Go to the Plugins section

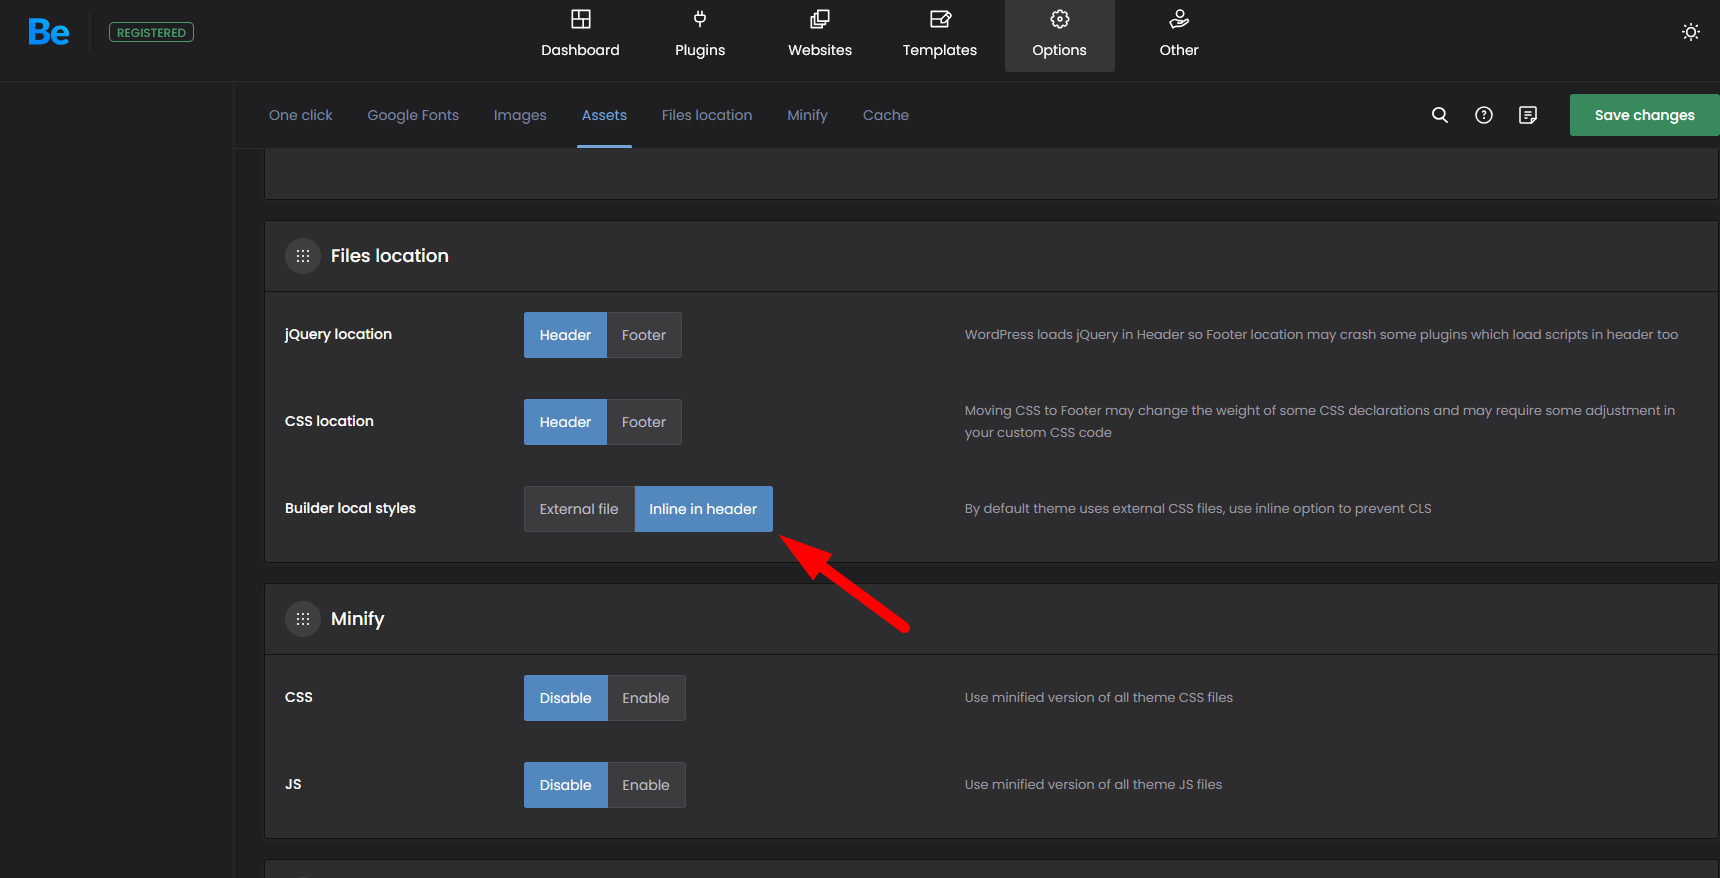[x=700, y=35]
